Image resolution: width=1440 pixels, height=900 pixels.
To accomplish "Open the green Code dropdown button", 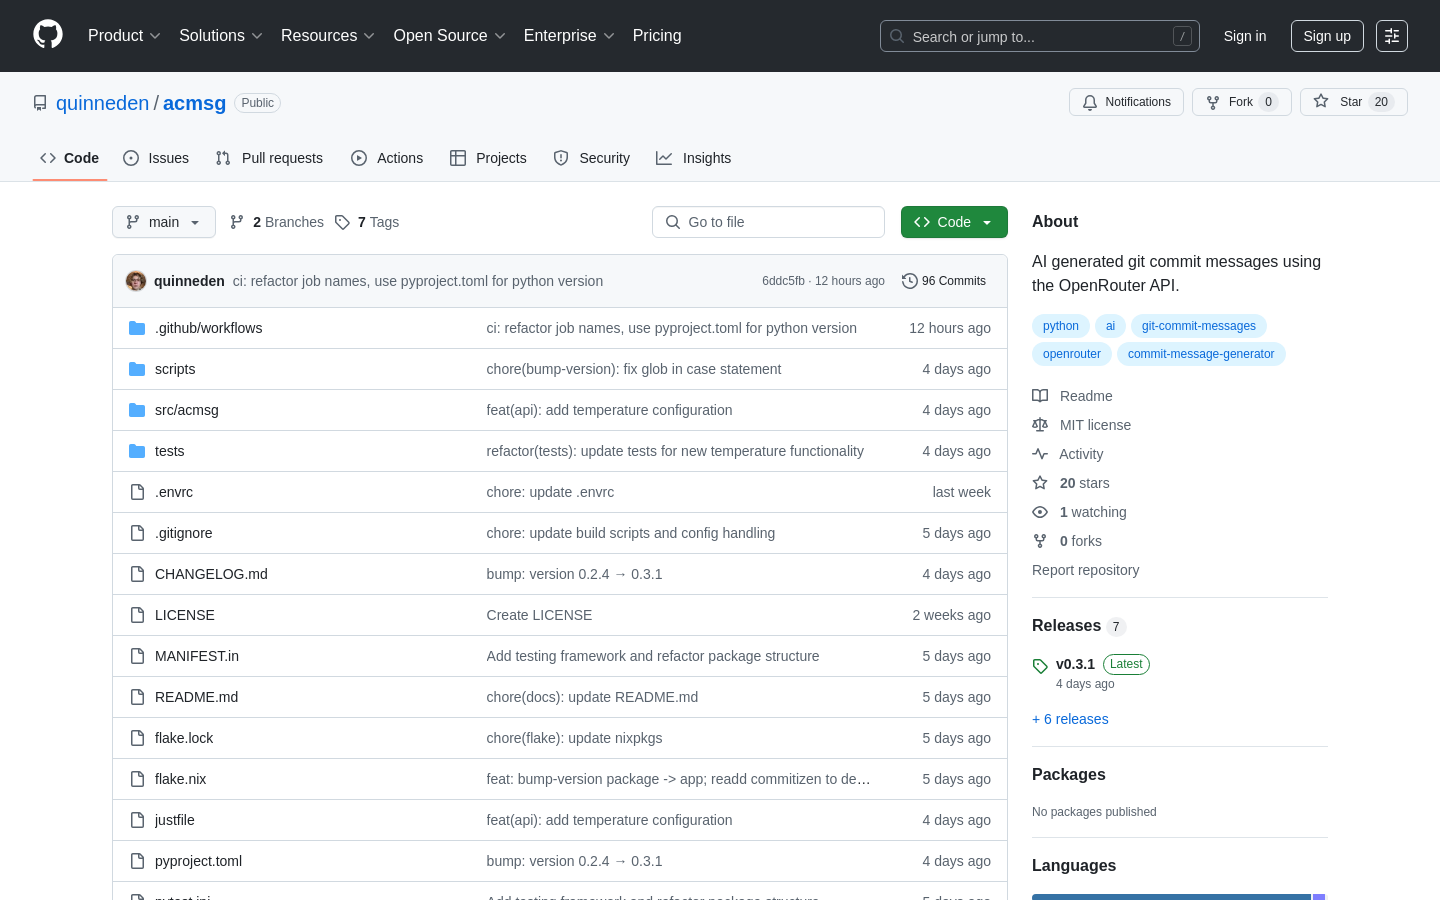I will (954, 222).
